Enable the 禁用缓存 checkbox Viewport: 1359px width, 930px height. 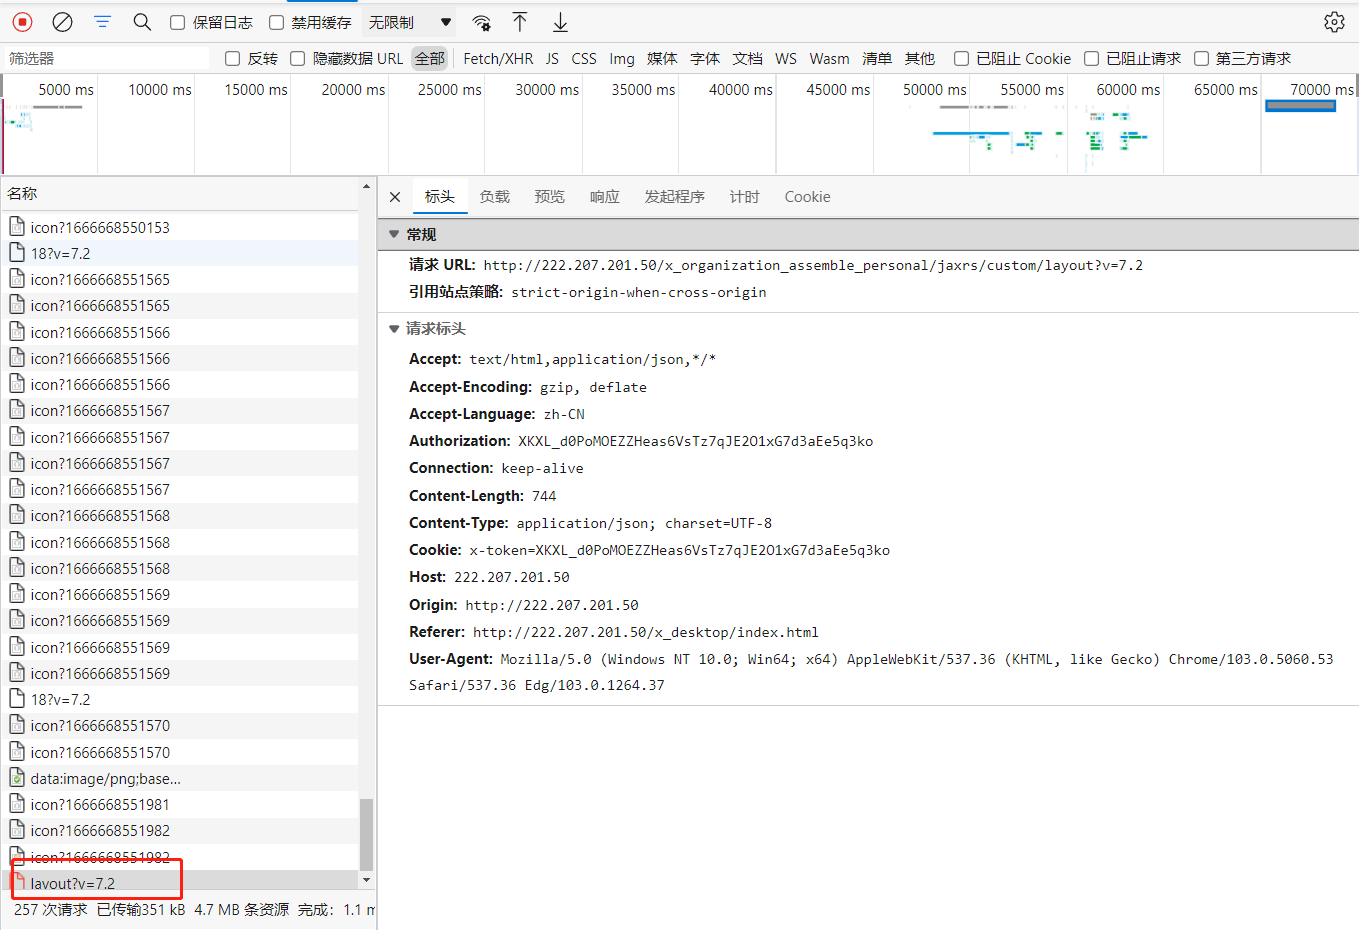pyautogui.click(x=277, y=23)
